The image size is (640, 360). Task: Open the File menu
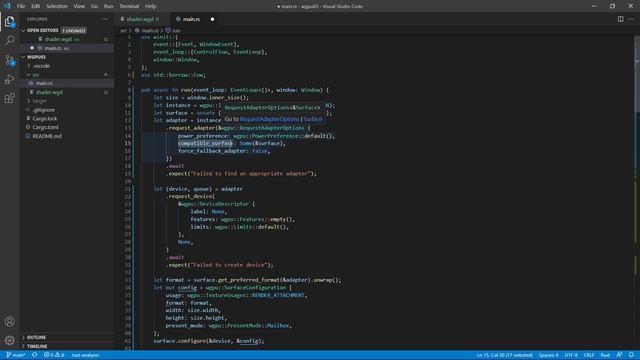coord(21,6)
